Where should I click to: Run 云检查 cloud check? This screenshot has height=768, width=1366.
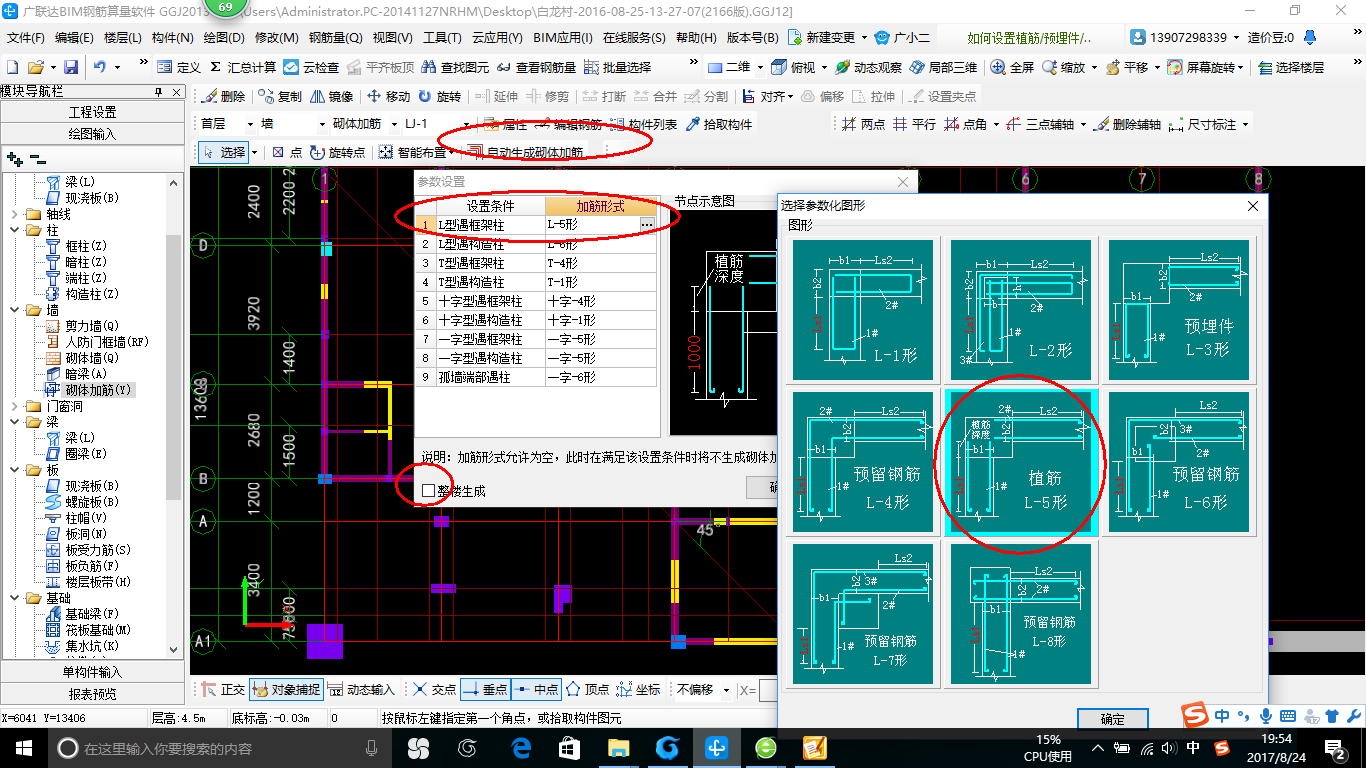[311, 67]
